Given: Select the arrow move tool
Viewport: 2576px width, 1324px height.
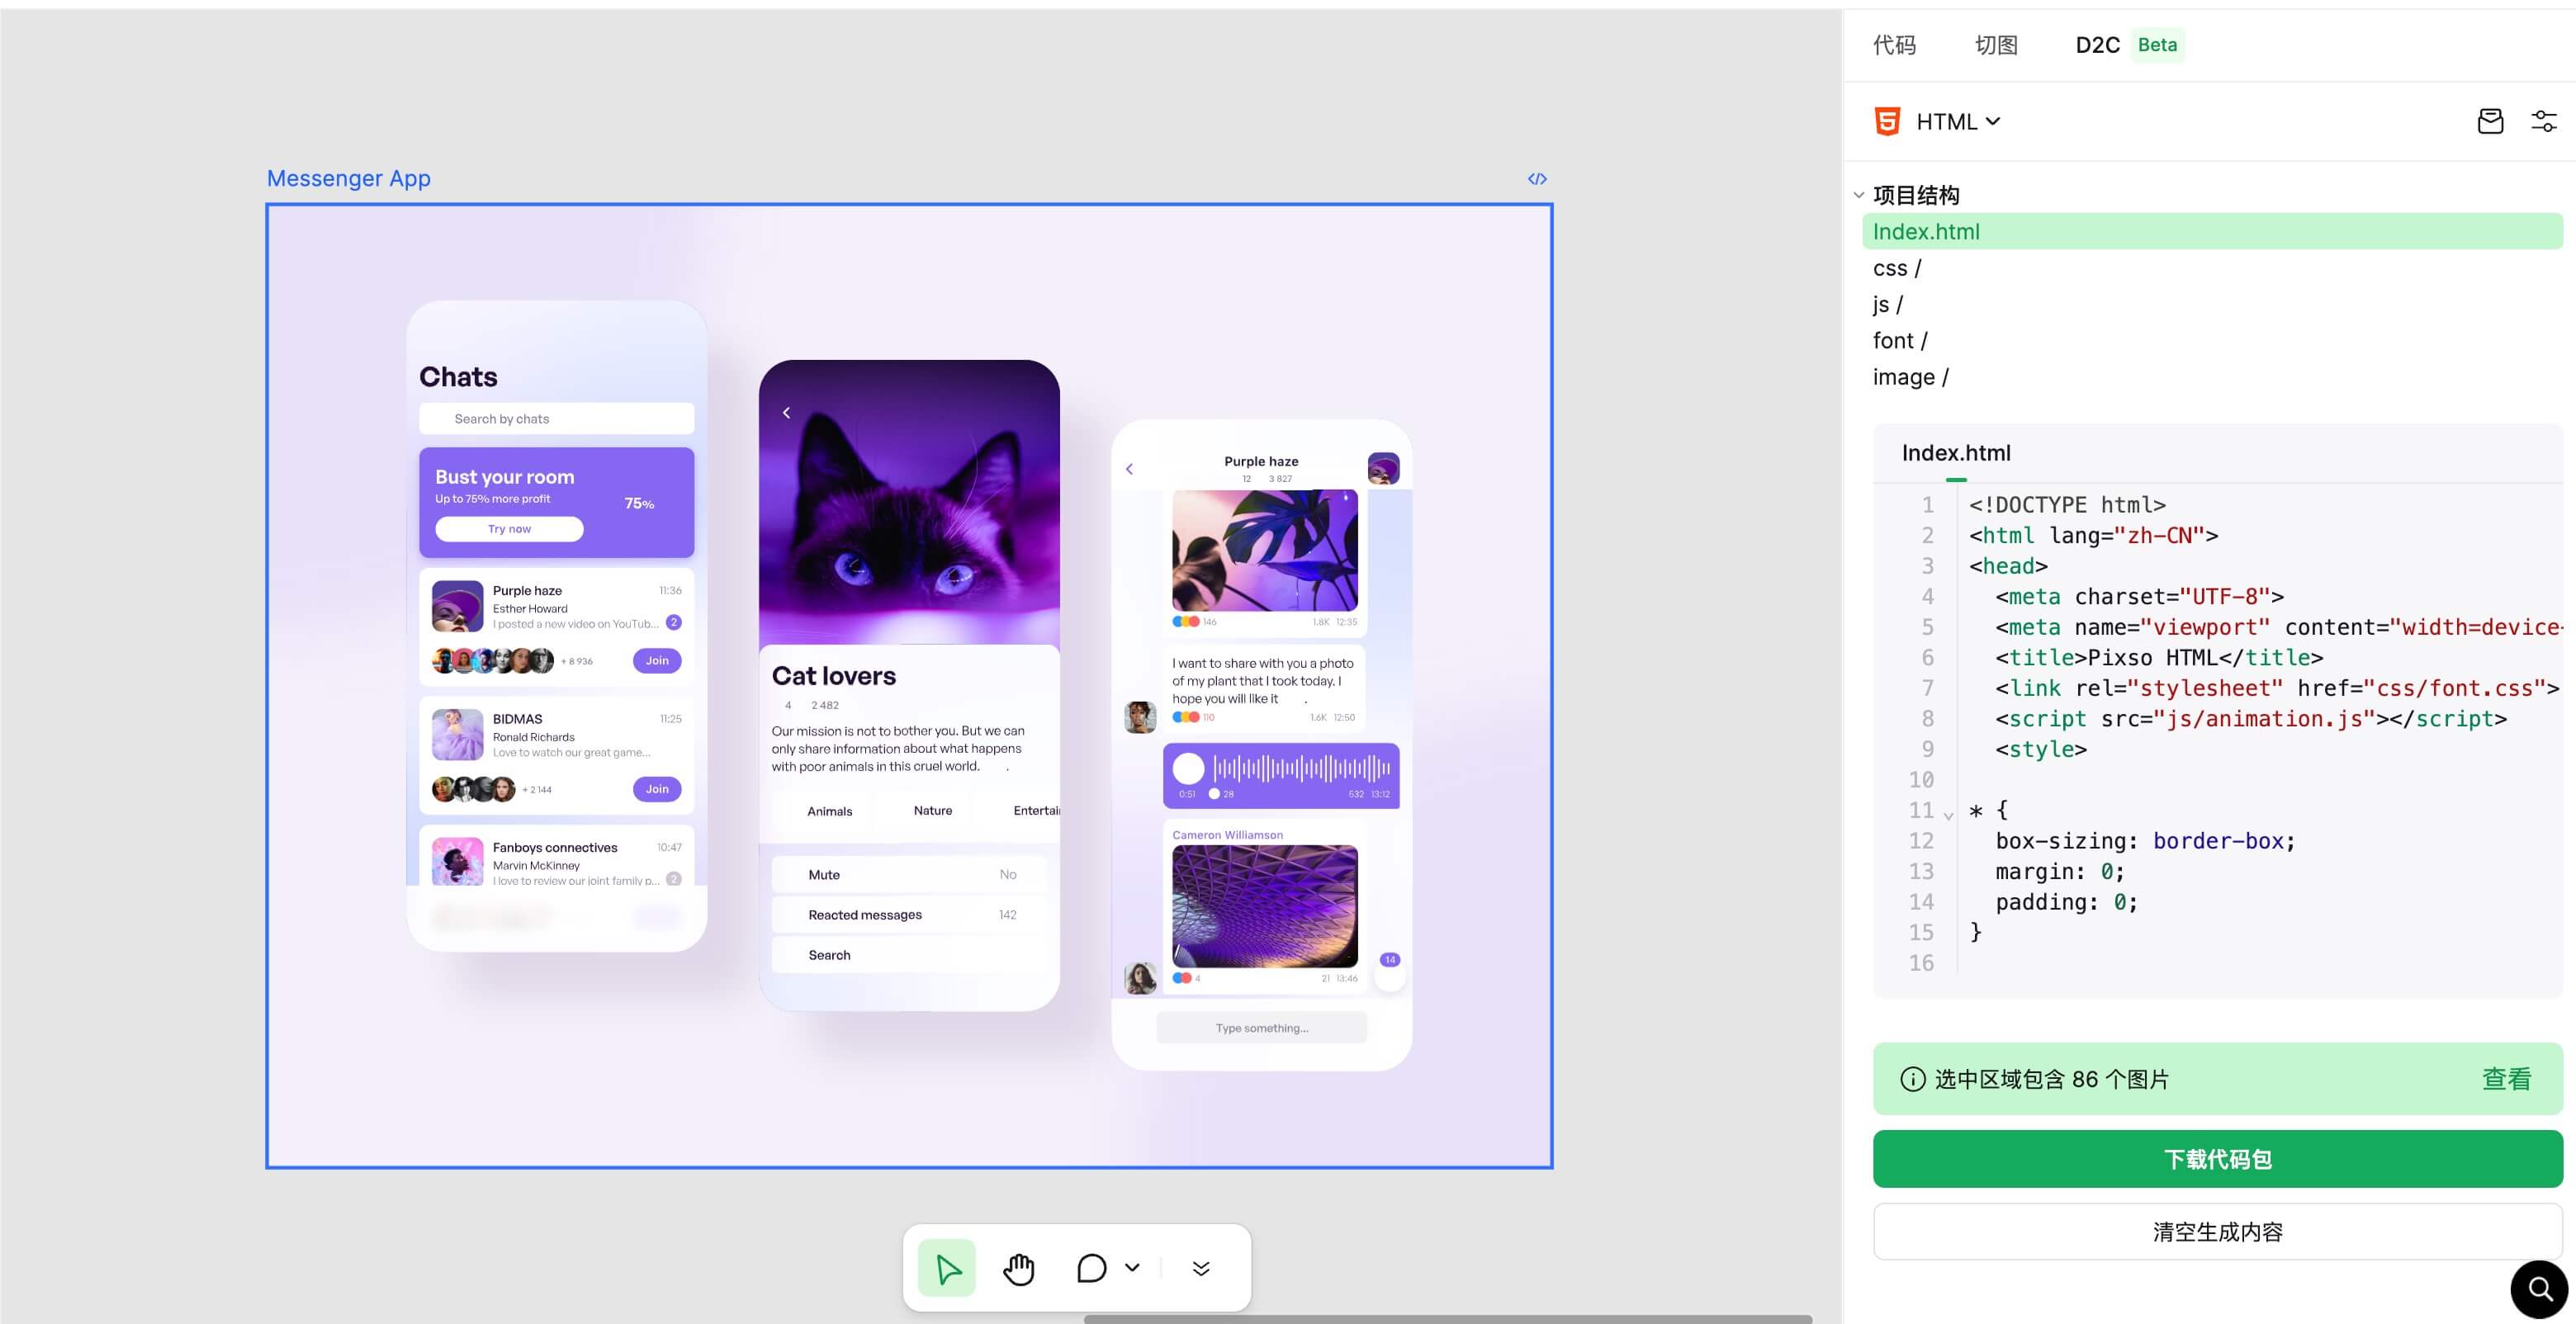Looking at the screenshot, I should (x=946, y=1268).
